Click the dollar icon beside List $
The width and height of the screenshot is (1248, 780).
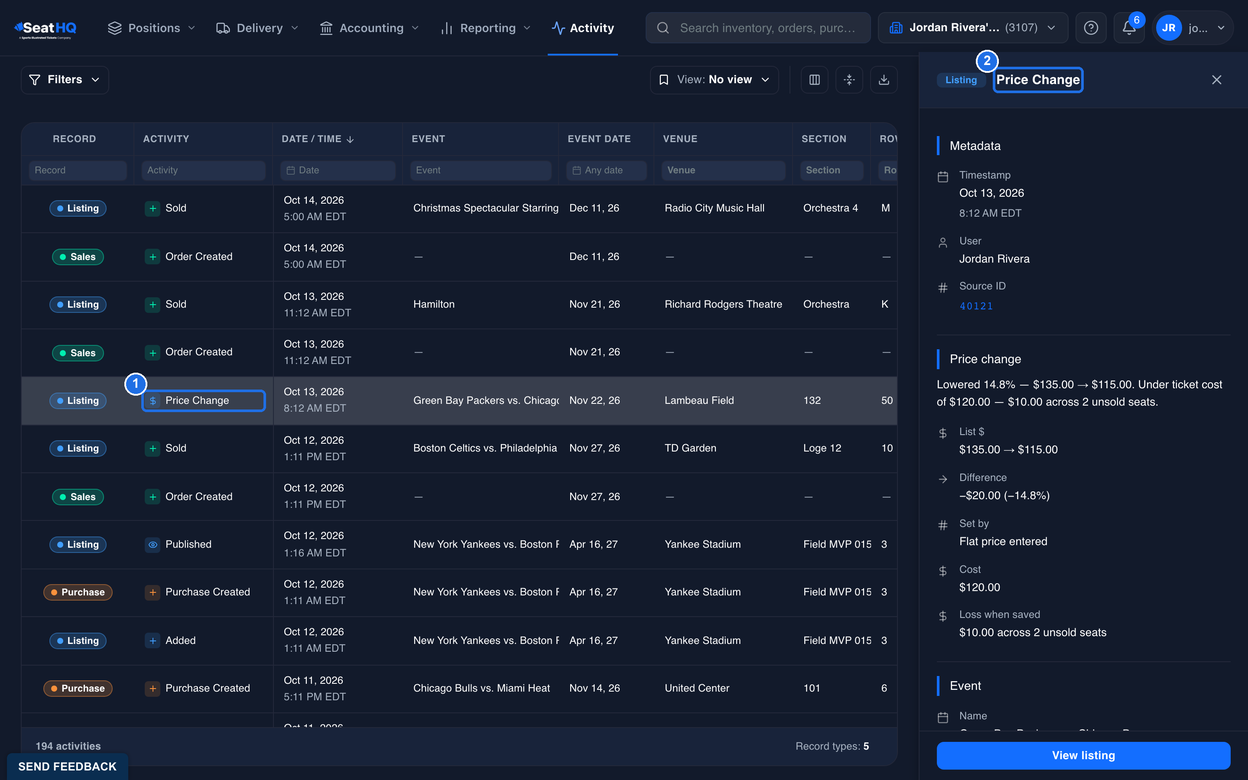click(x=943, y=433)
